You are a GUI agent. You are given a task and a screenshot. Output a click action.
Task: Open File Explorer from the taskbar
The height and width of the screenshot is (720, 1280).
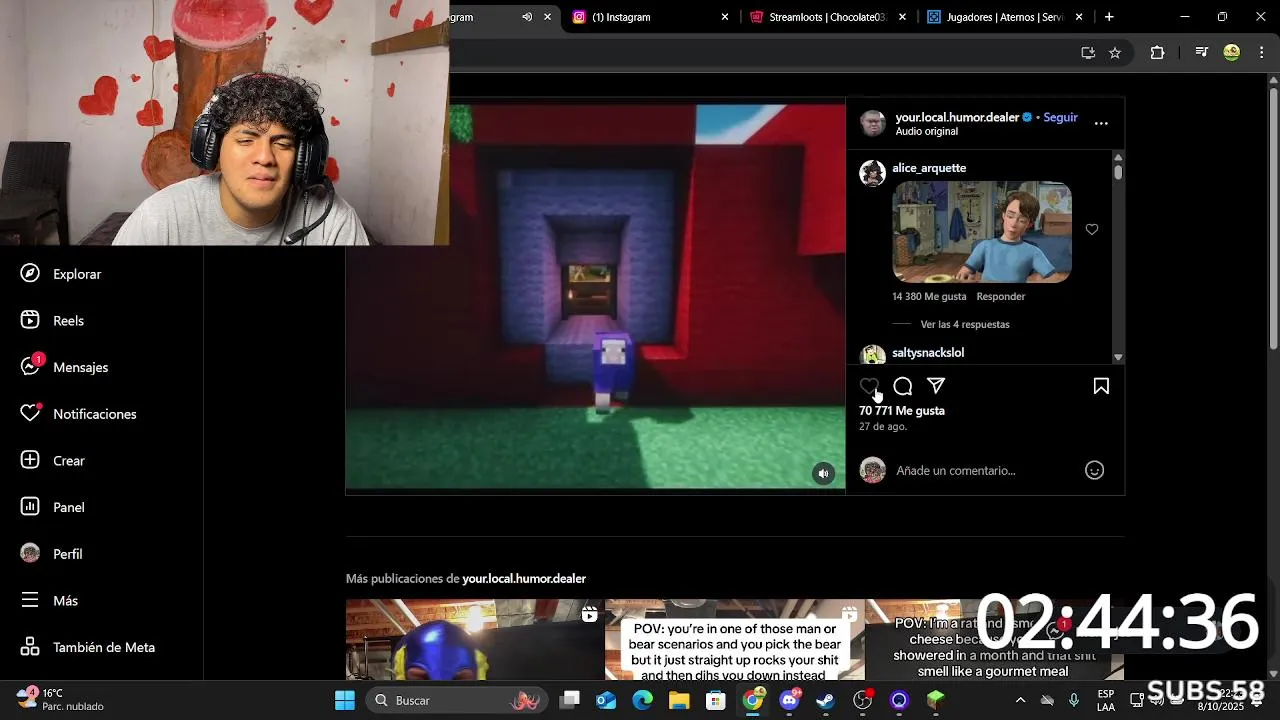[x=679, y=700]
